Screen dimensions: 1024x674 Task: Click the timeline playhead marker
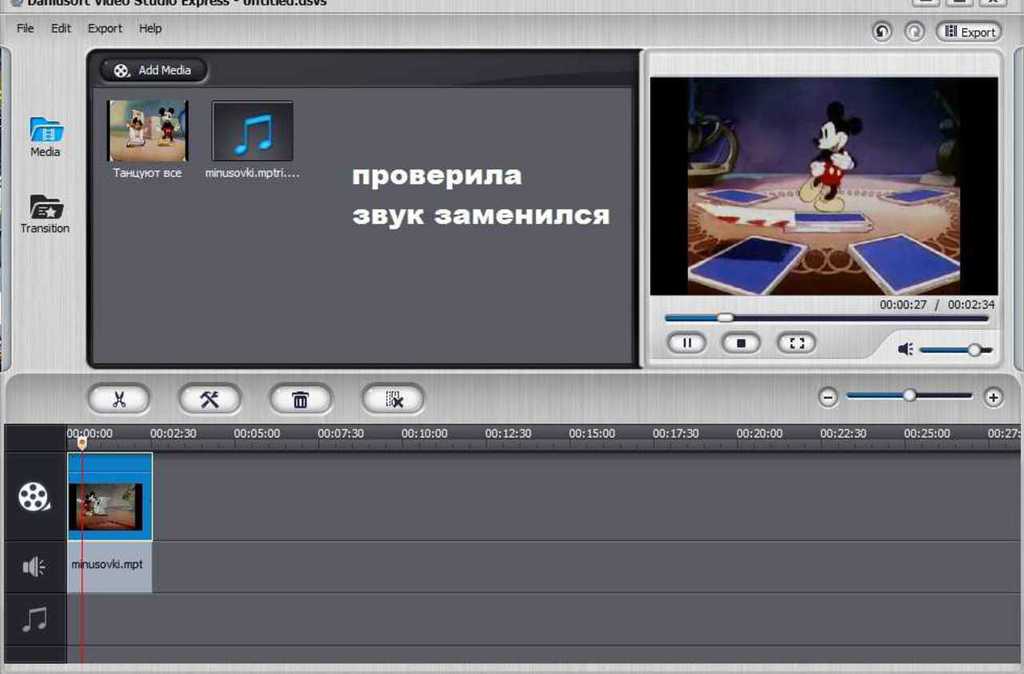82,443
